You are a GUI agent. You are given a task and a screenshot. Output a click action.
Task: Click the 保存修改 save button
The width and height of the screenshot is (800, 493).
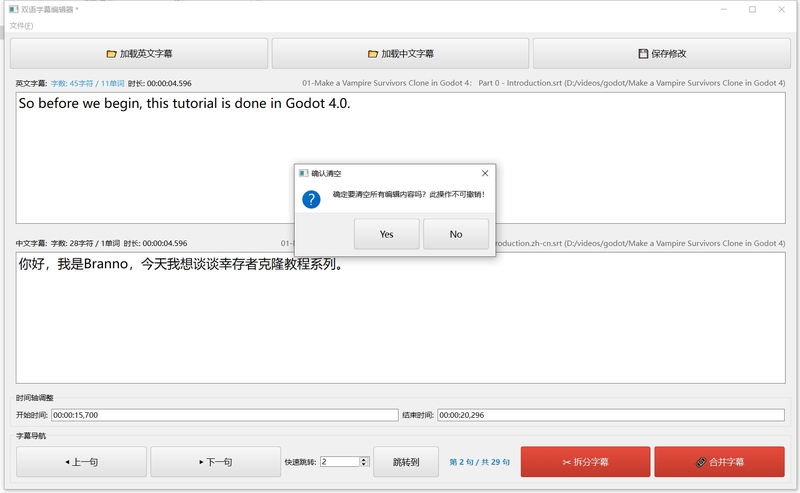[662, 54]
